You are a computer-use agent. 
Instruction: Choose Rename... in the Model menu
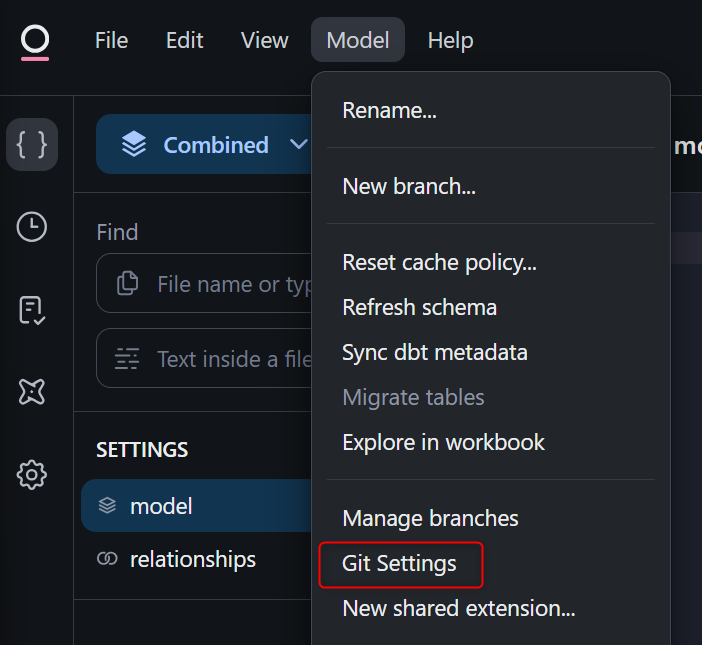tap(389, 110)
